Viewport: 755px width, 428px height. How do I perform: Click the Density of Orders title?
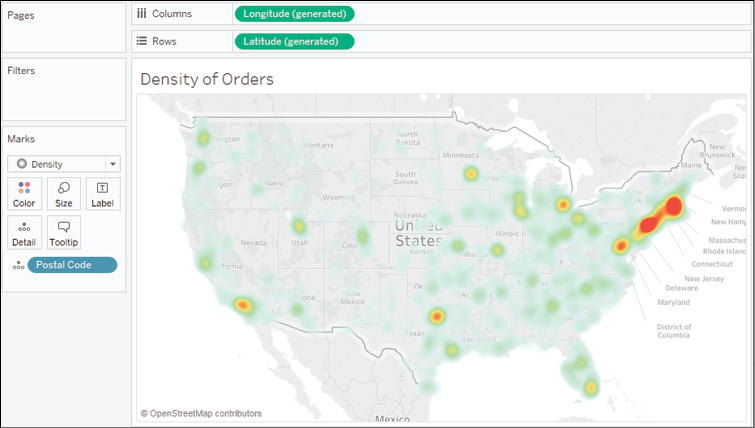[x=207, y=79]
